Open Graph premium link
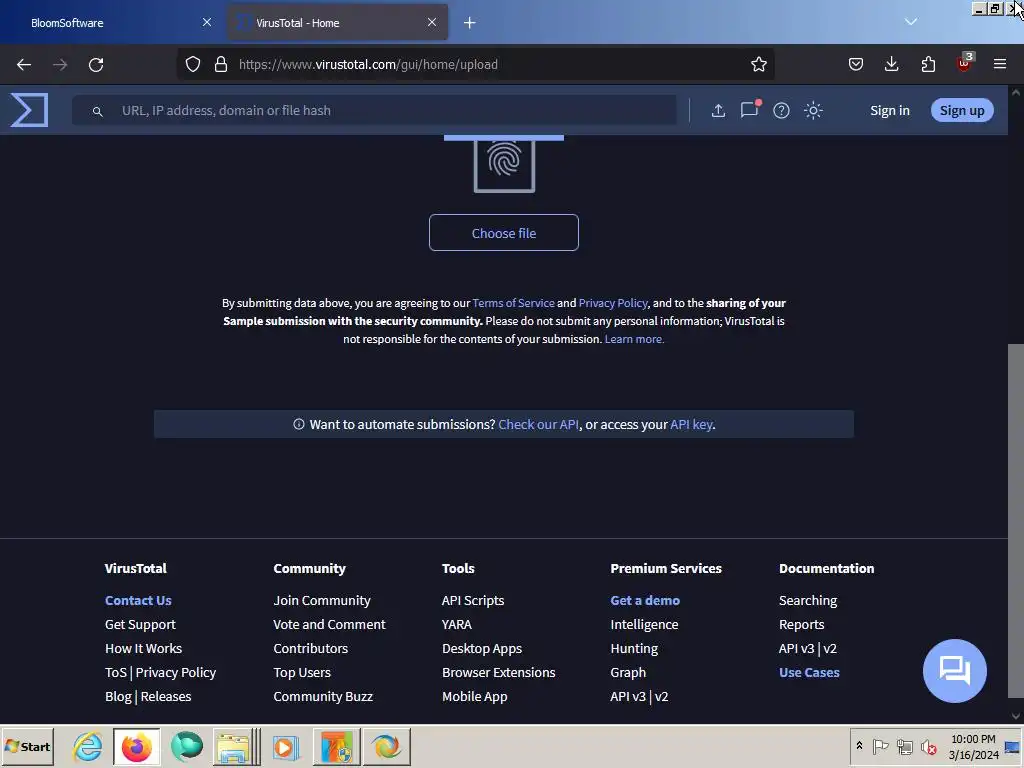This screenshot has width=1024, height=768. (628, 672)
